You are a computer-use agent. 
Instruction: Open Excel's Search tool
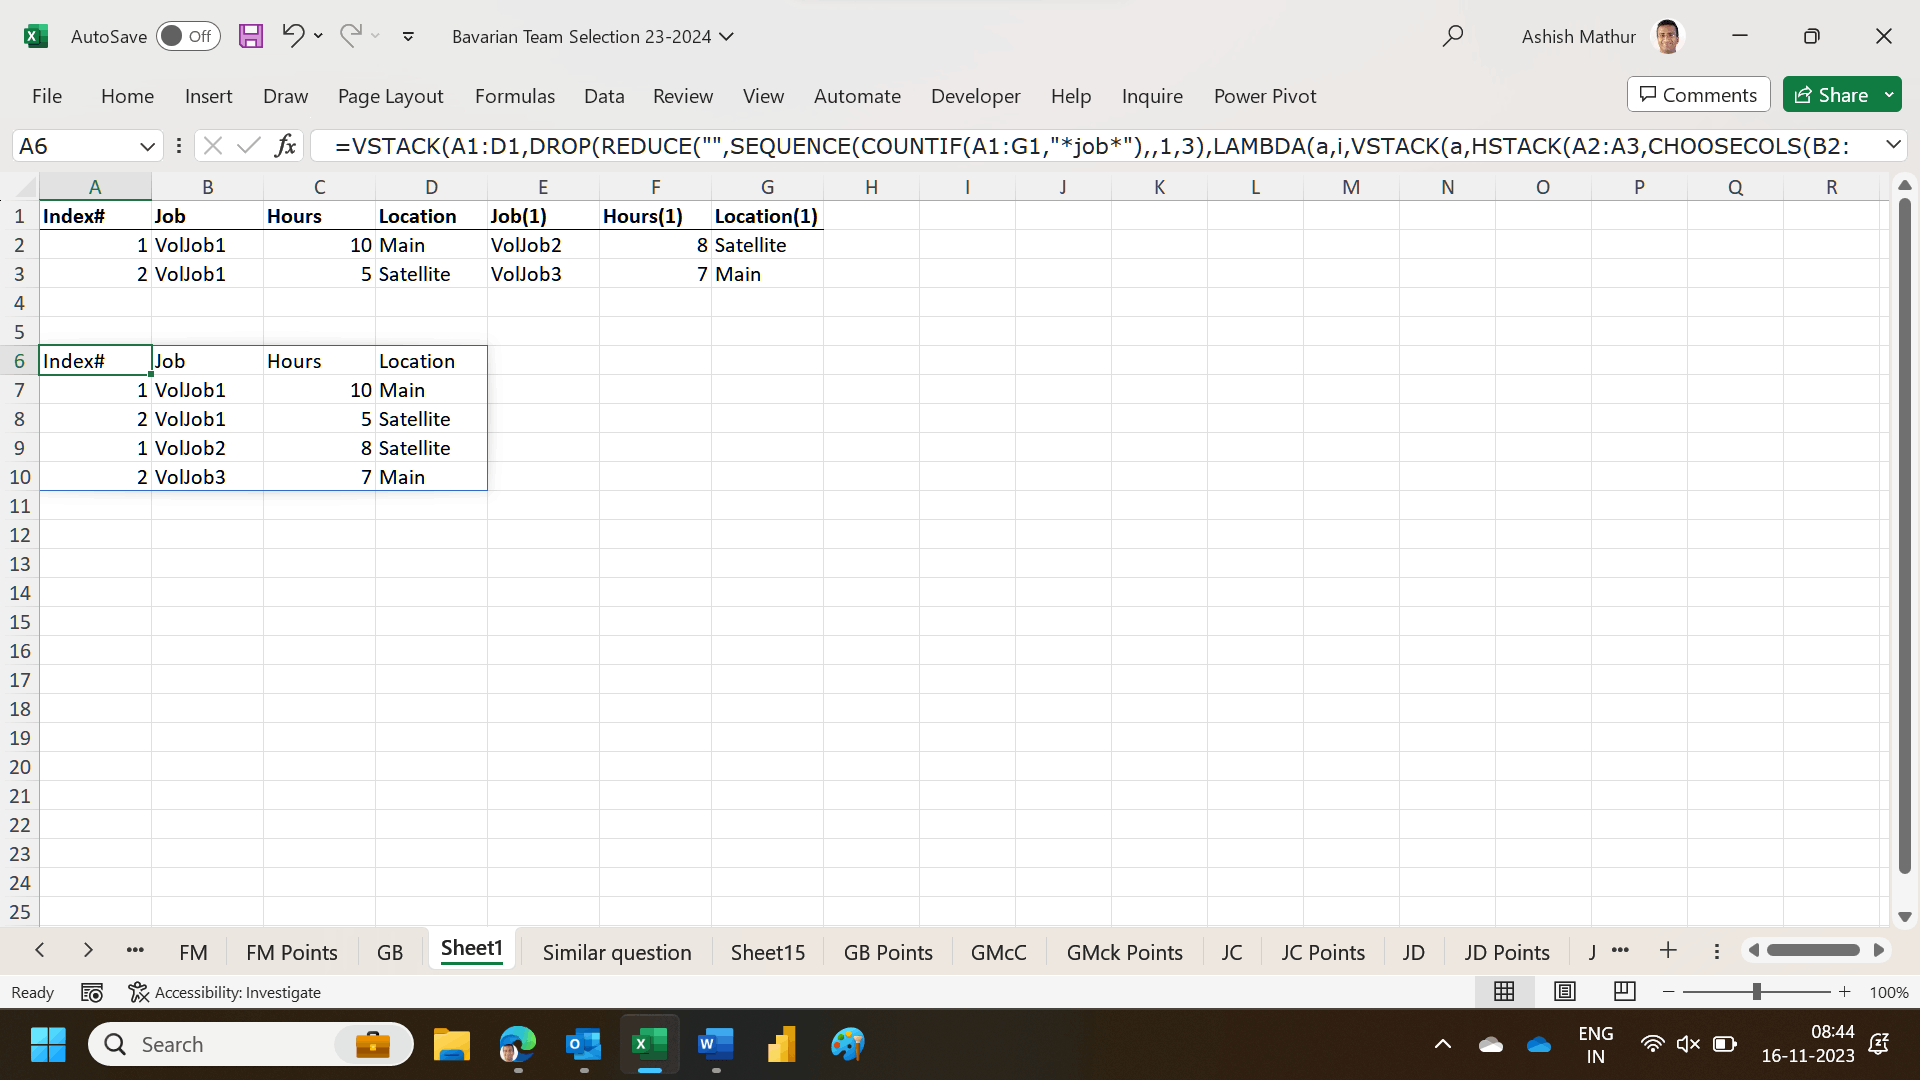coord(1454,36)
